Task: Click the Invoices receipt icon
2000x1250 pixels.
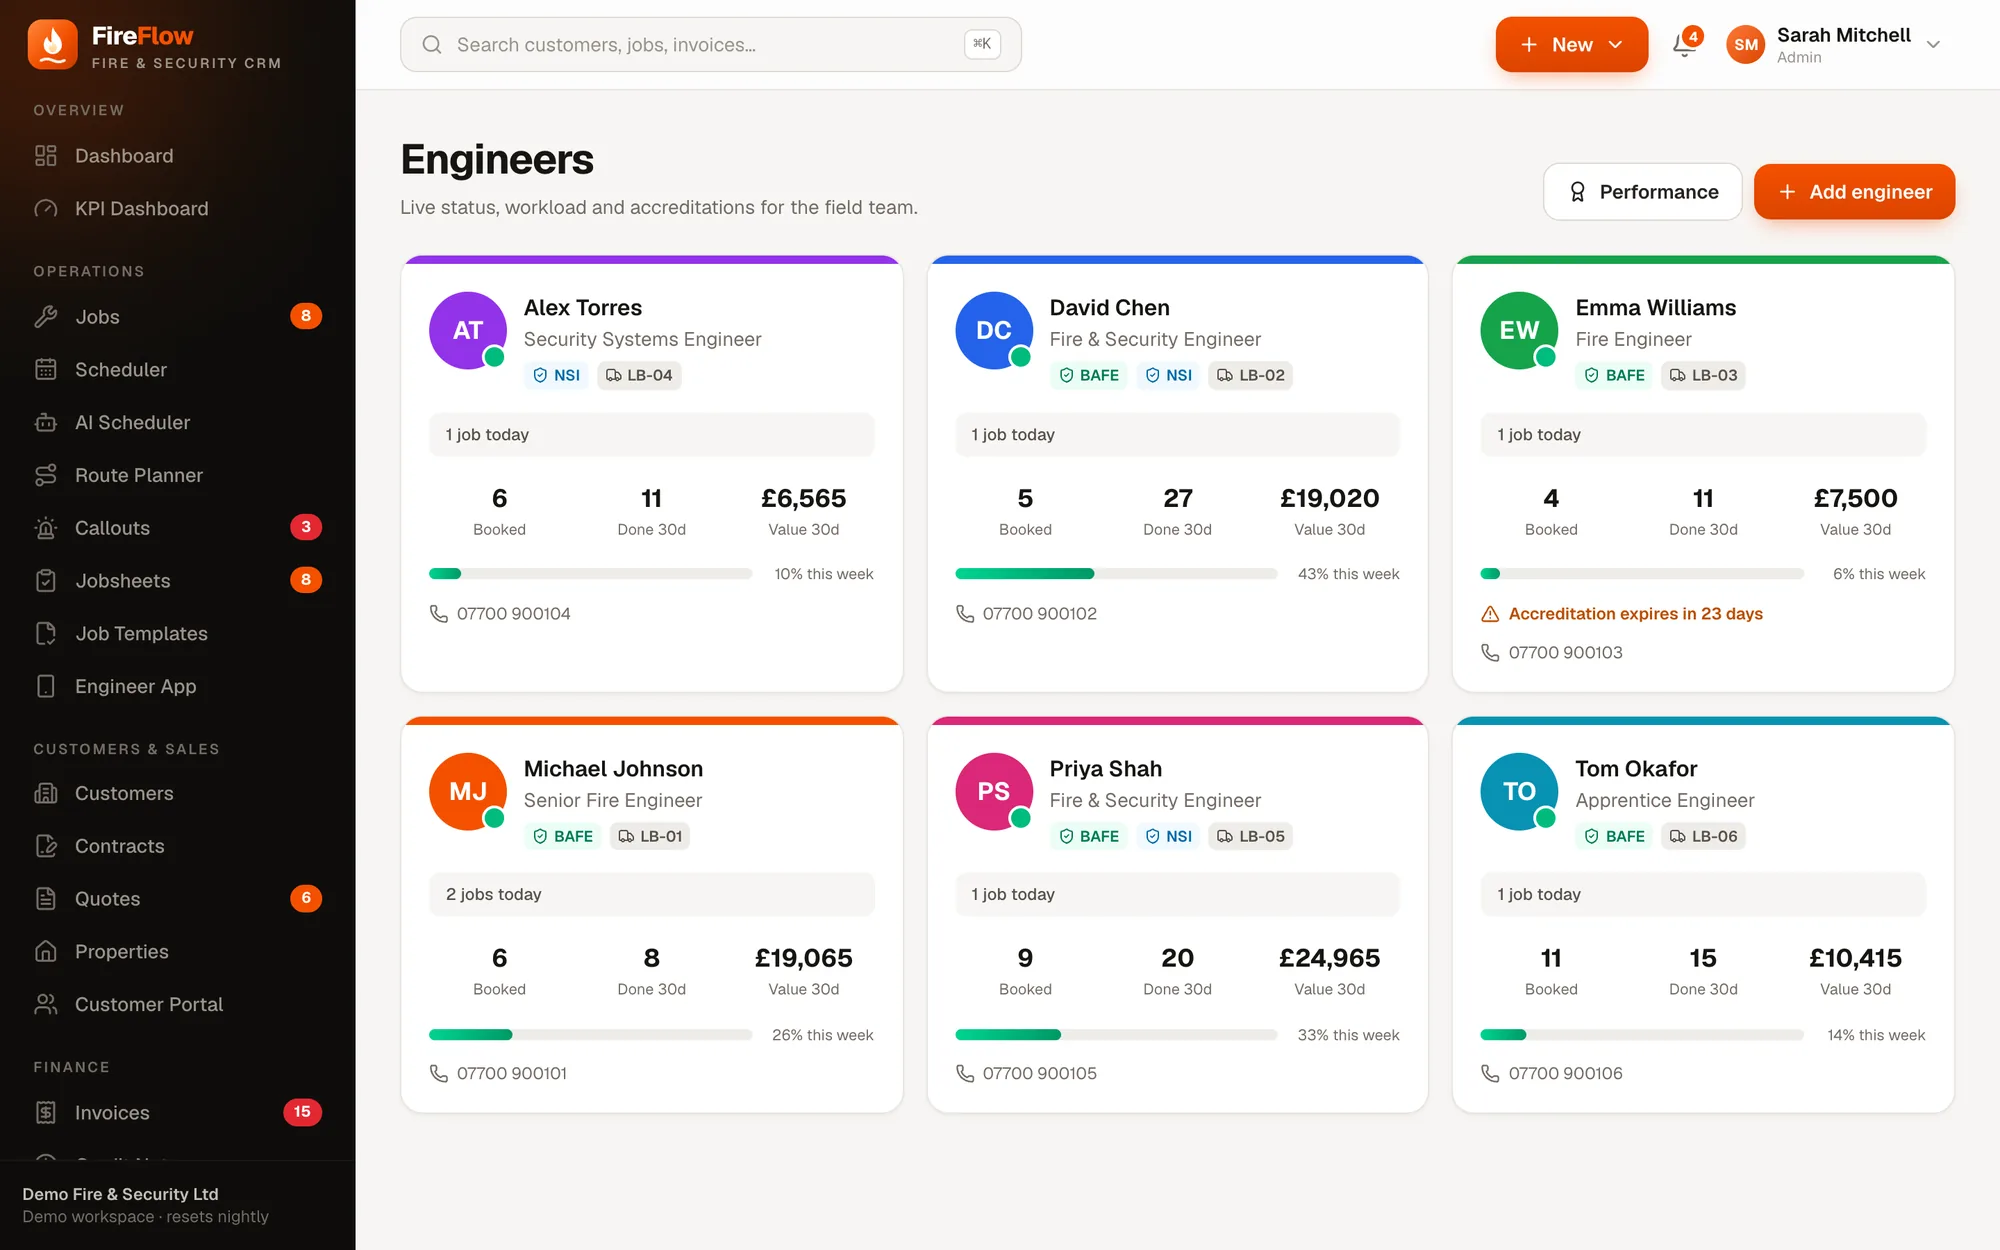Action: click(x=46, y=1113)
